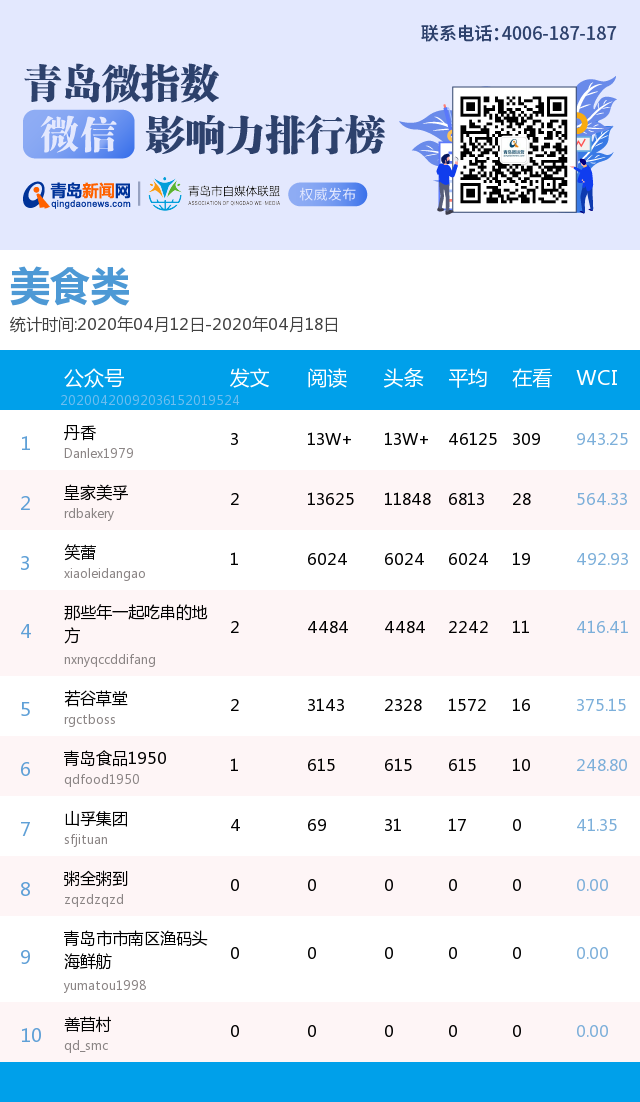This screenshot has height=1102, width=640.
Task: Click the QR code image
Action: pyautogui.click(x=514, y=149)
